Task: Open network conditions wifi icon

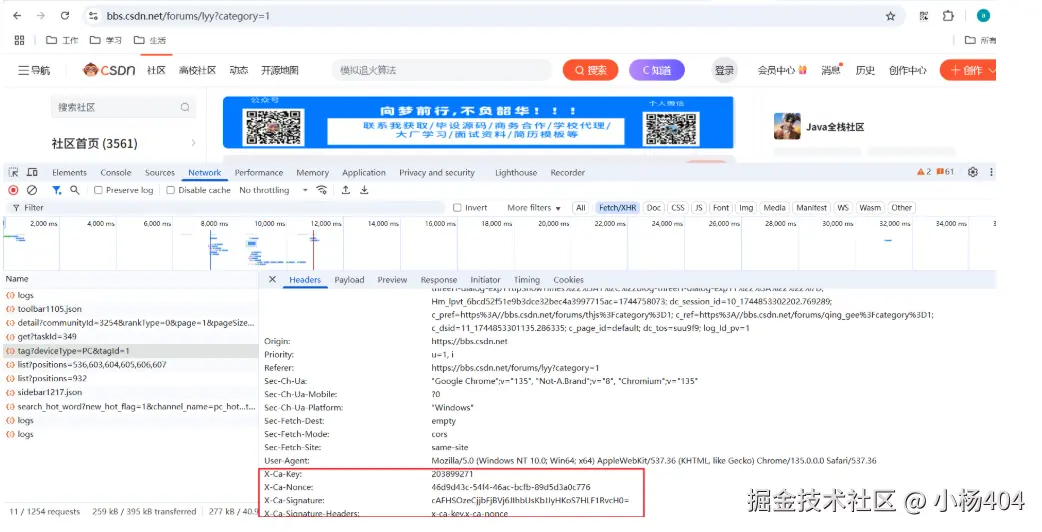Action: tap(322, 190)
